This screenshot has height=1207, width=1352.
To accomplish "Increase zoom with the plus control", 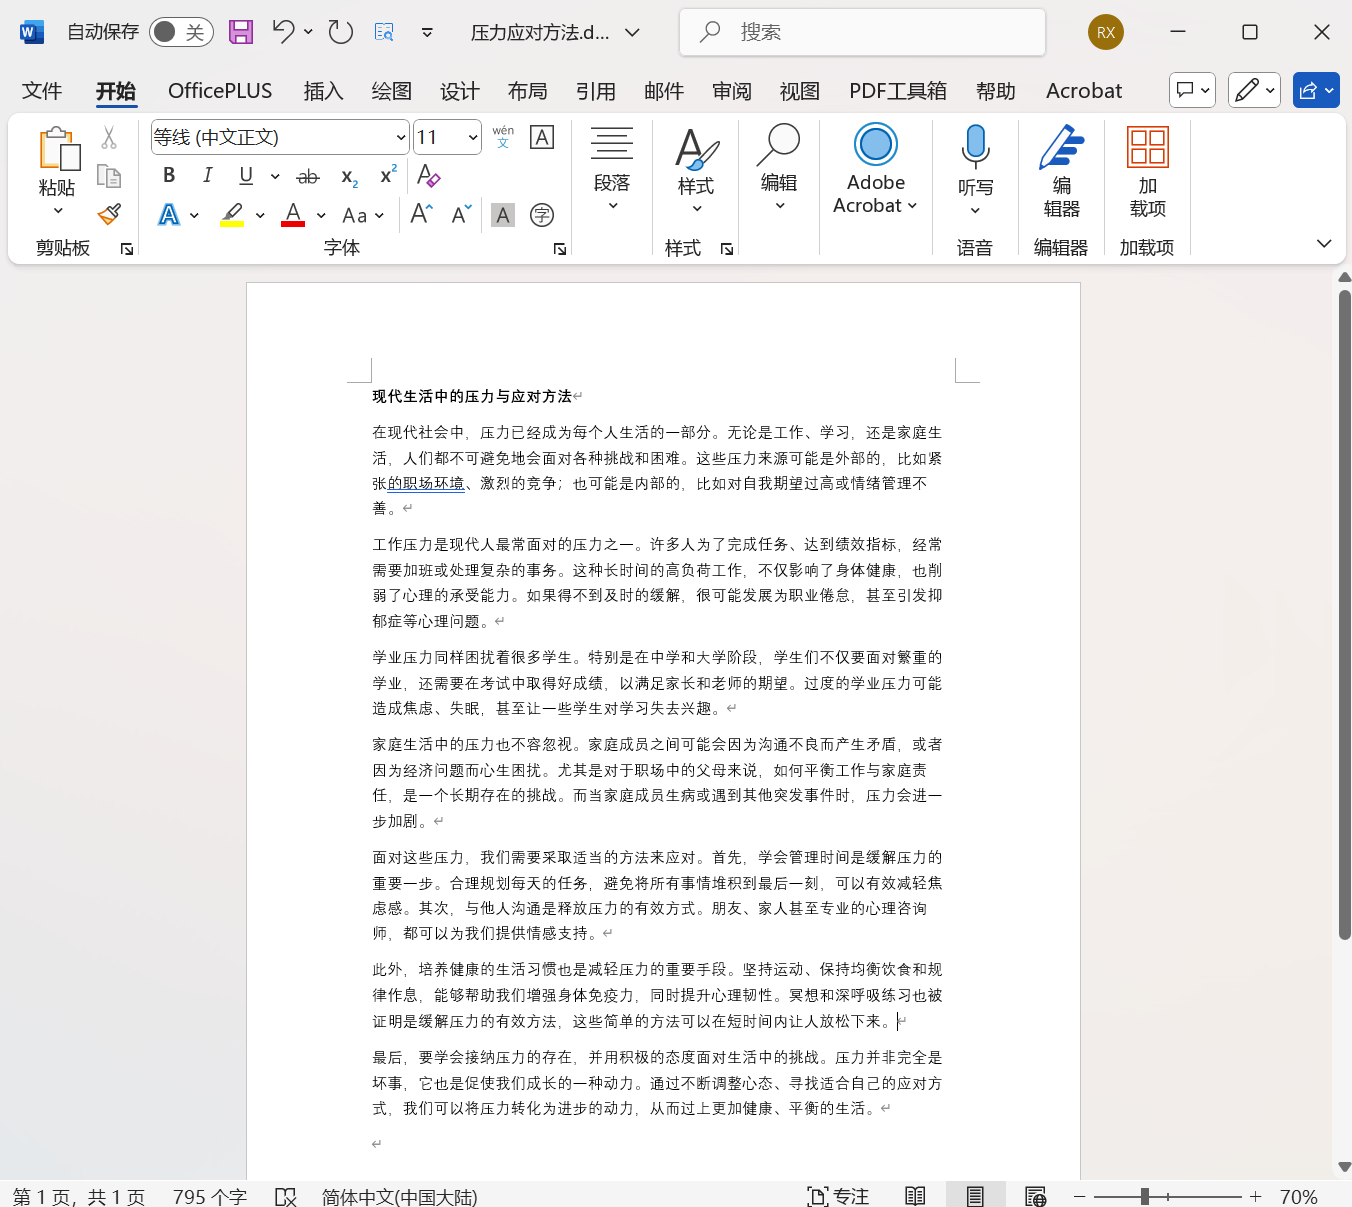I will click(1255, 1195).
